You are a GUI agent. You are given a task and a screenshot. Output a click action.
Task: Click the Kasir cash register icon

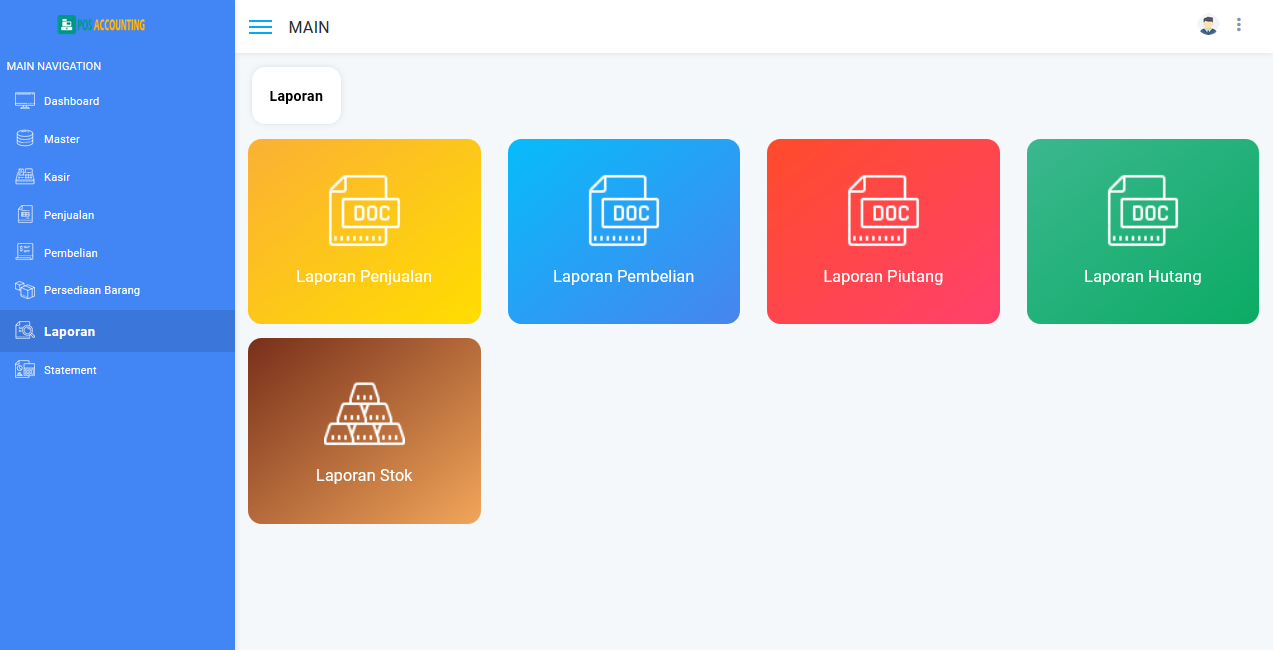click(24, 176)
